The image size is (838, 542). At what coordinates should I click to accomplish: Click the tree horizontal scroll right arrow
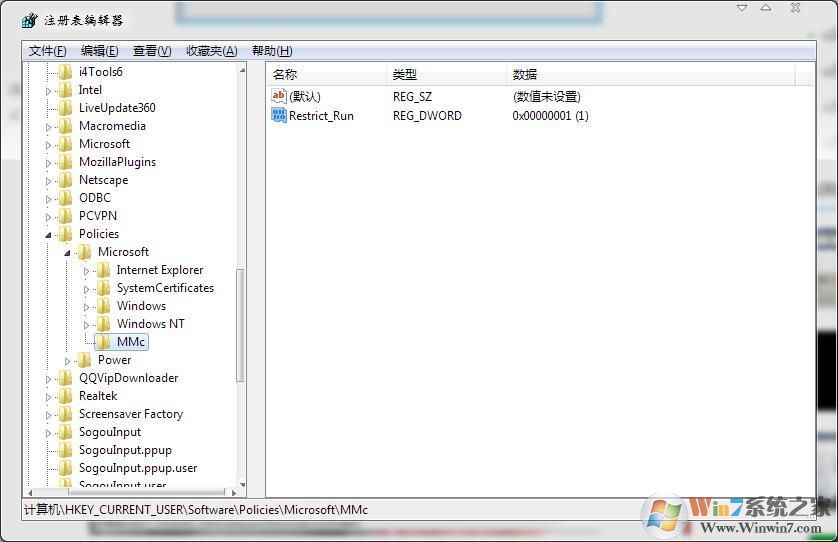pyautogui.click(x=233, y=492)
